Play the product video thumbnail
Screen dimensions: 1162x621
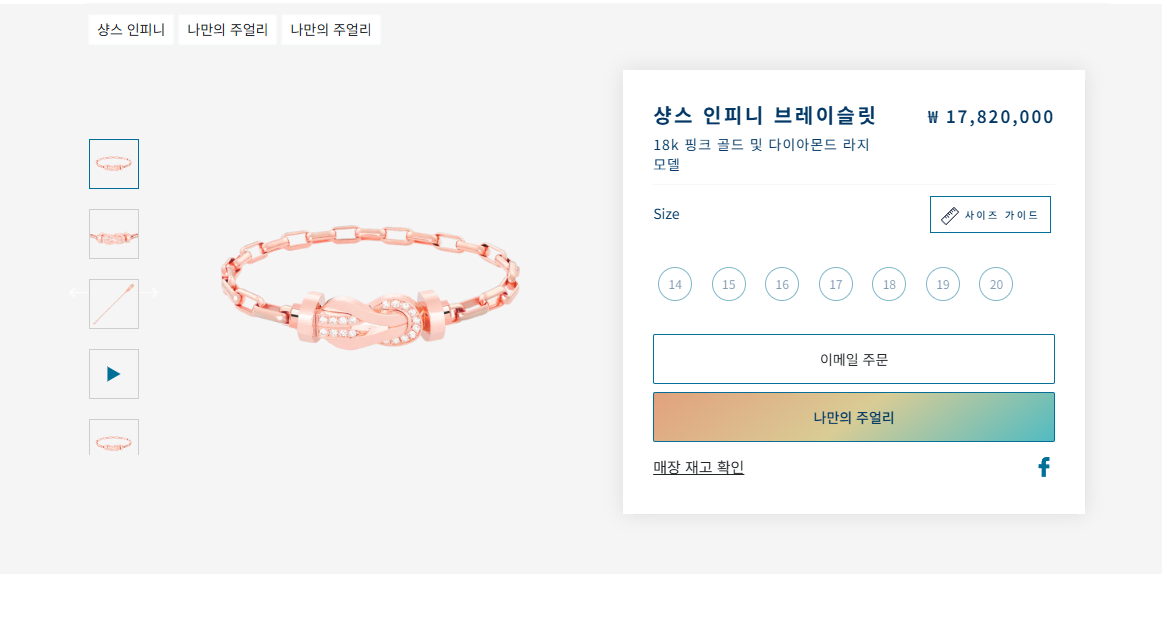point(113,373)
